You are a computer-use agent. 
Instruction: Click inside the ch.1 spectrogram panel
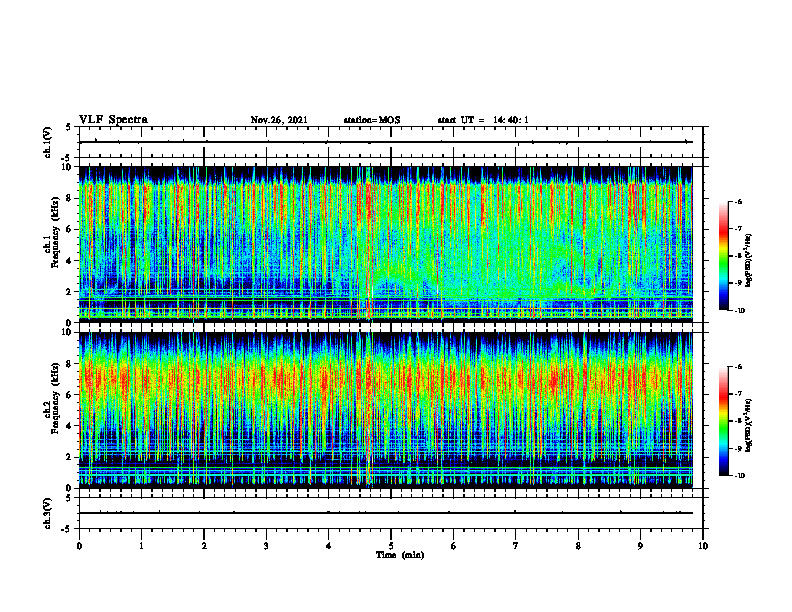pyautogui.click(x=386, y=244)
